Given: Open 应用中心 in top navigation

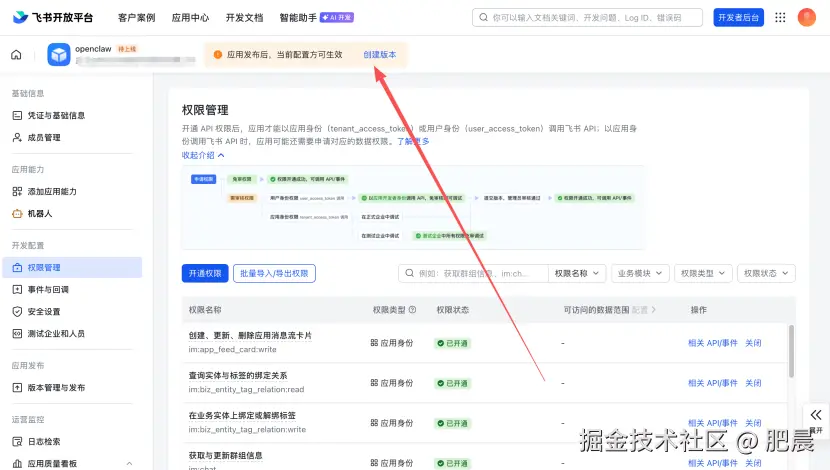Looking at the screenshot, I should point(191,17).
